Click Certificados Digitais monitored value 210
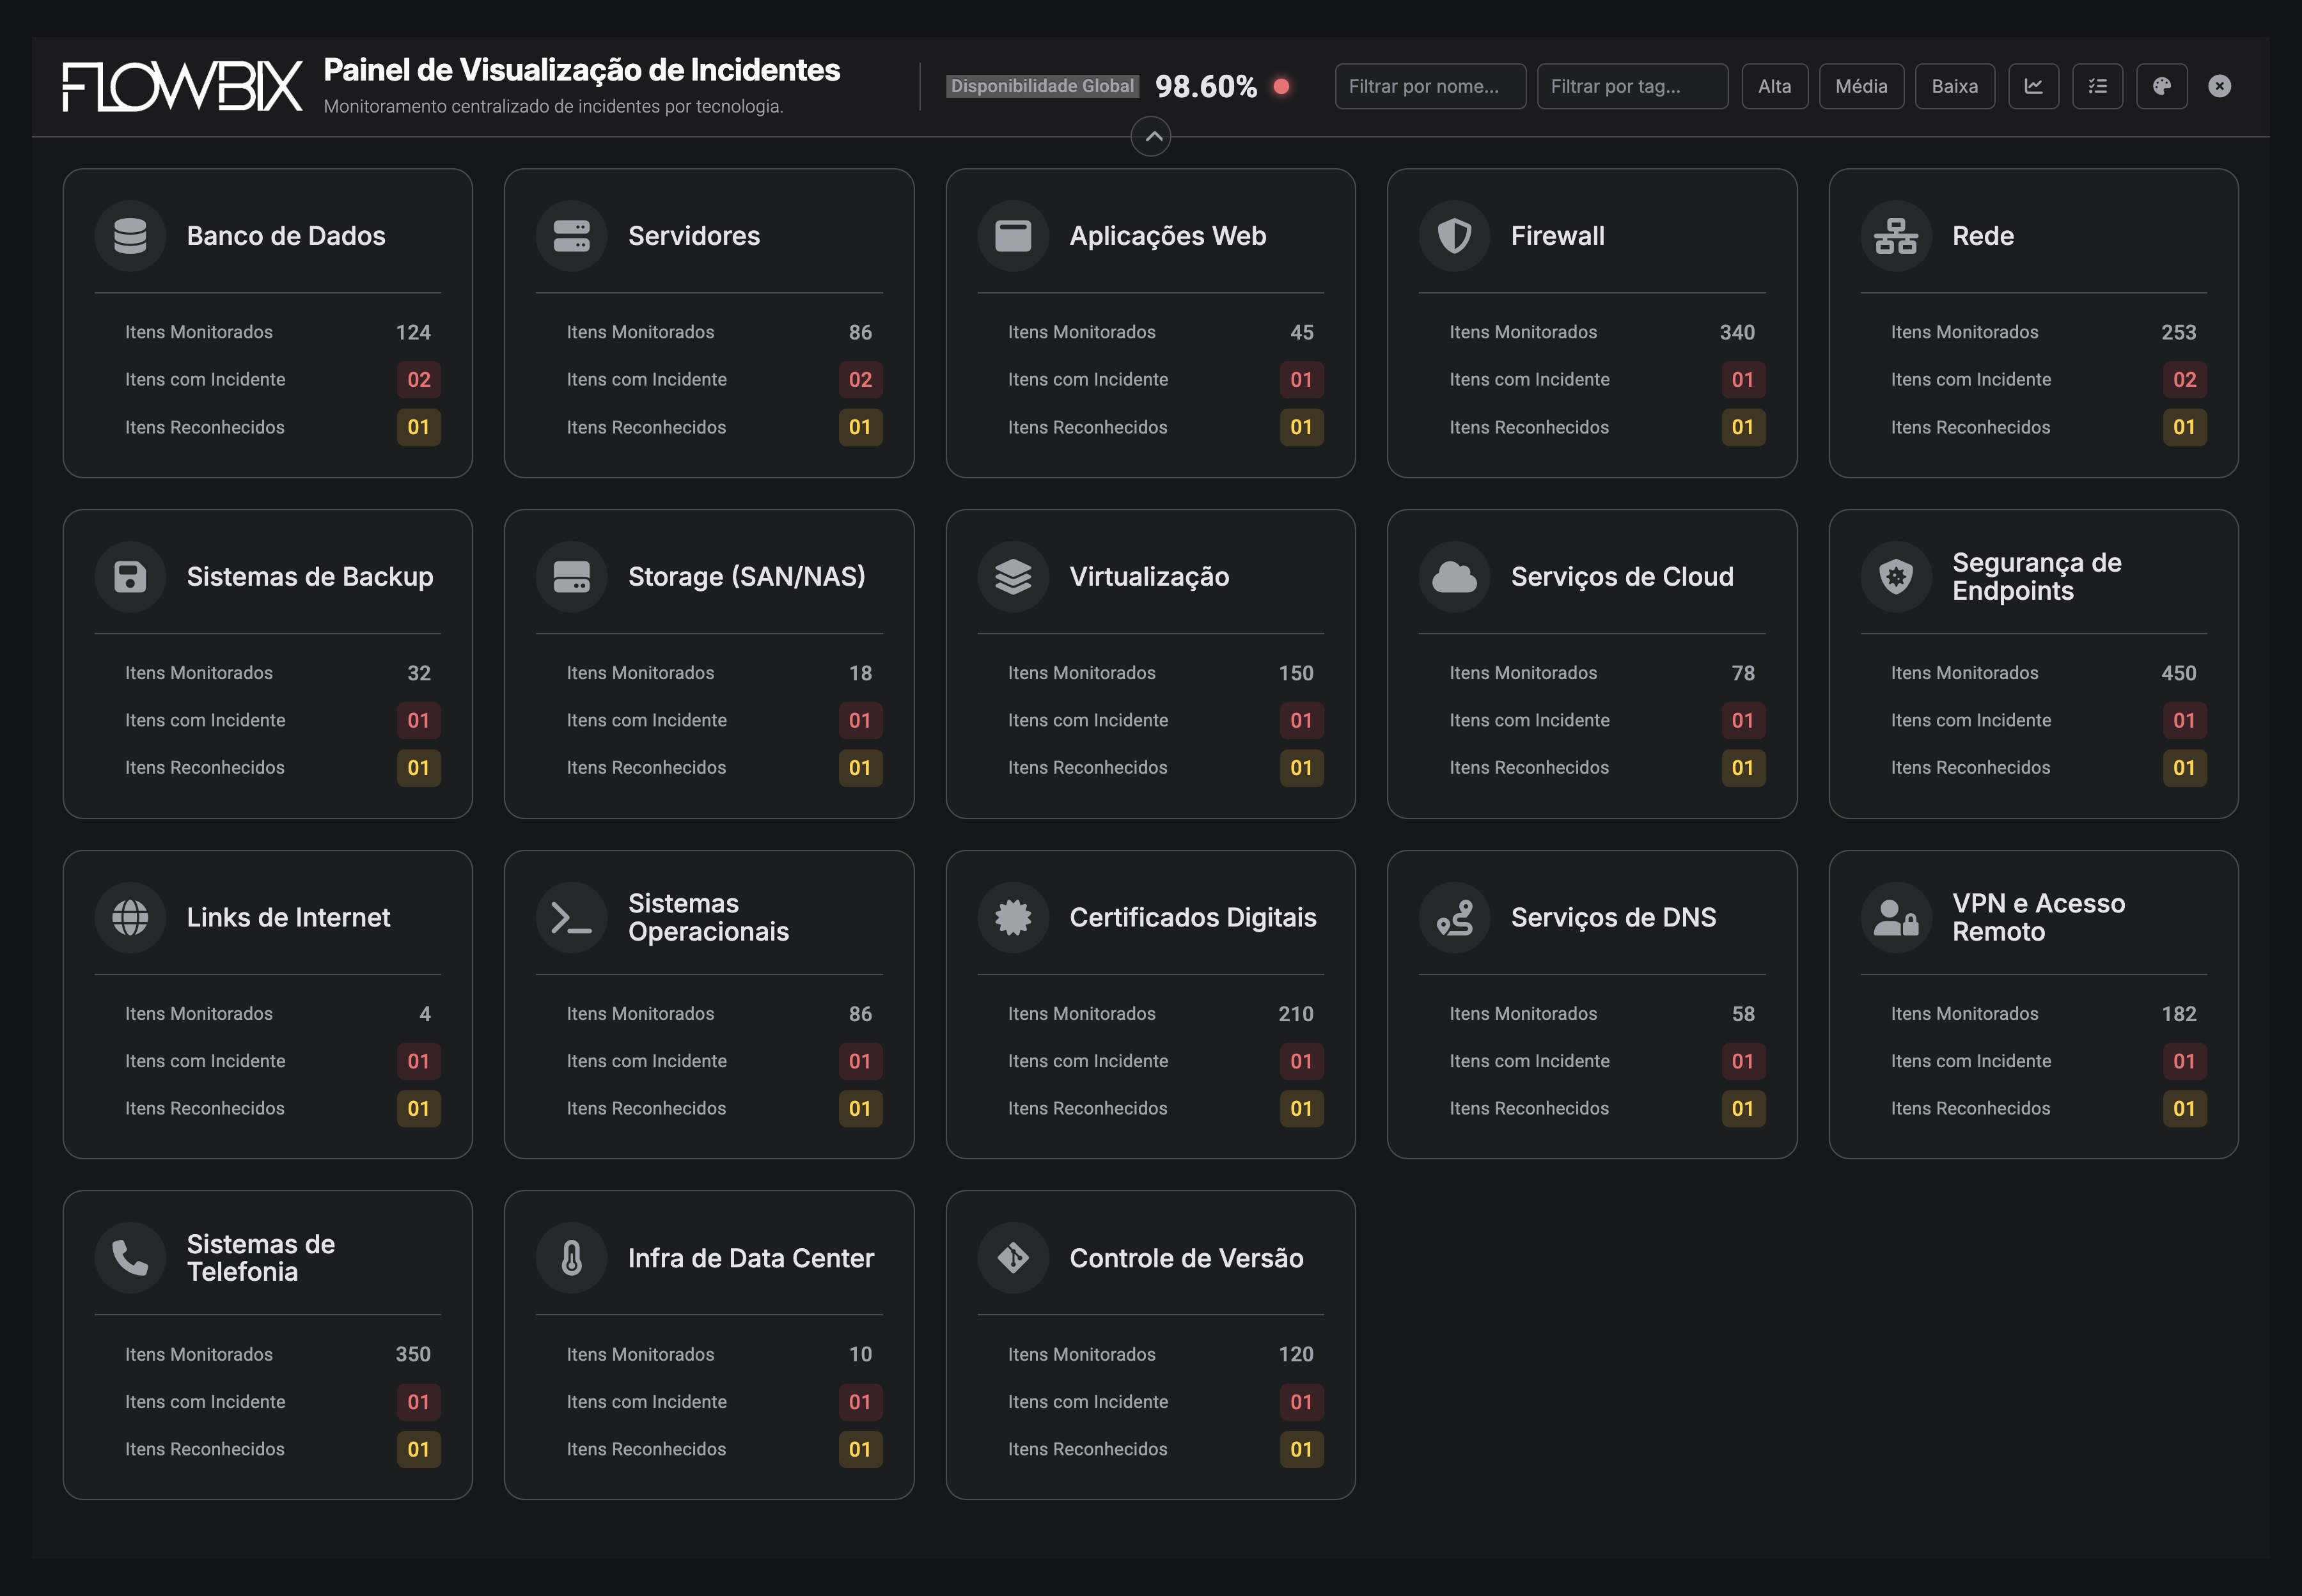This screenshot has height=1596, width=2302. point(1296,1014)
